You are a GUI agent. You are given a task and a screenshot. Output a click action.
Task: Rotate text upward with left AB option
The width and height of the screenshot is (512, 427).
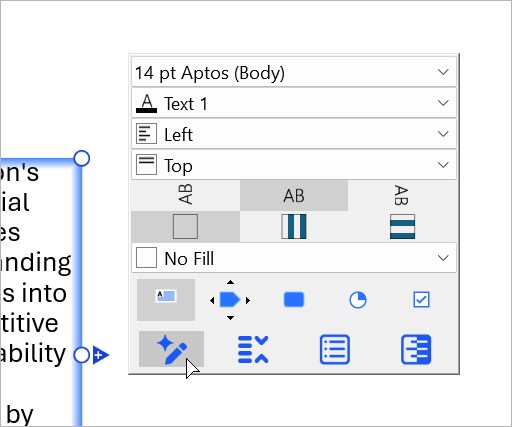point(185,194)
